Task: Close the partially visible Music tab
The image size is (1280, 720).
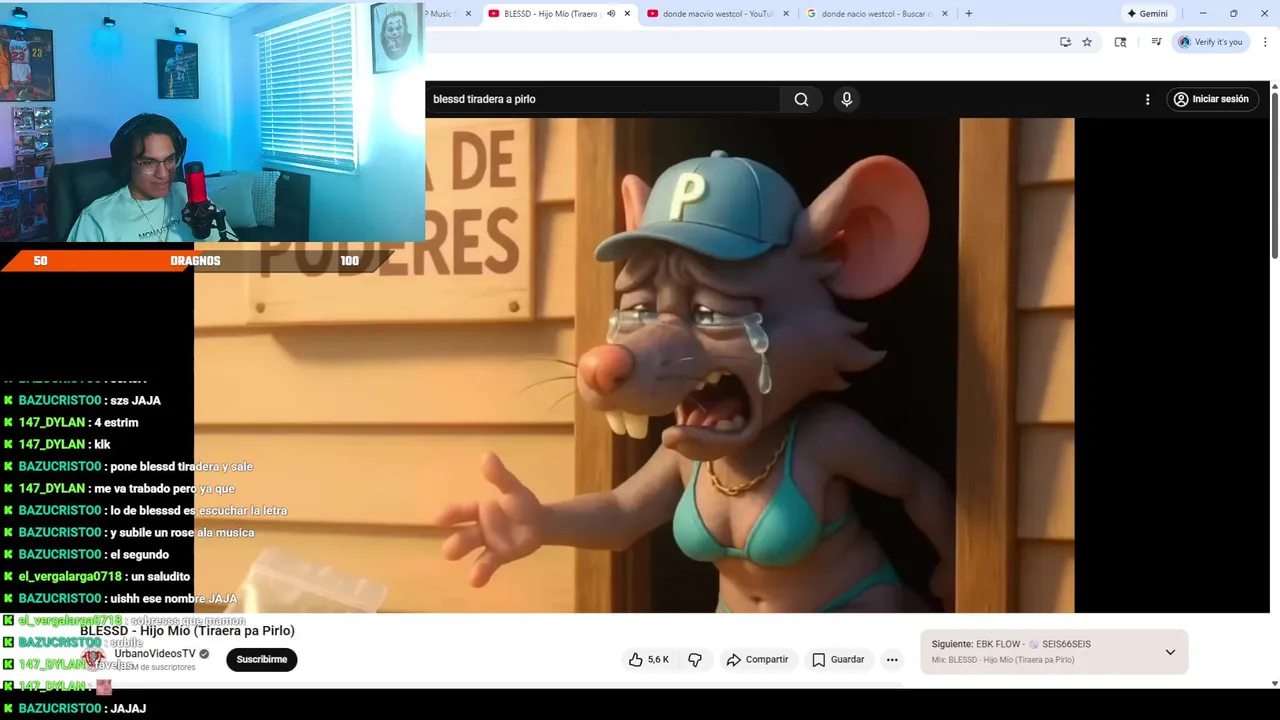Action: 468,14
